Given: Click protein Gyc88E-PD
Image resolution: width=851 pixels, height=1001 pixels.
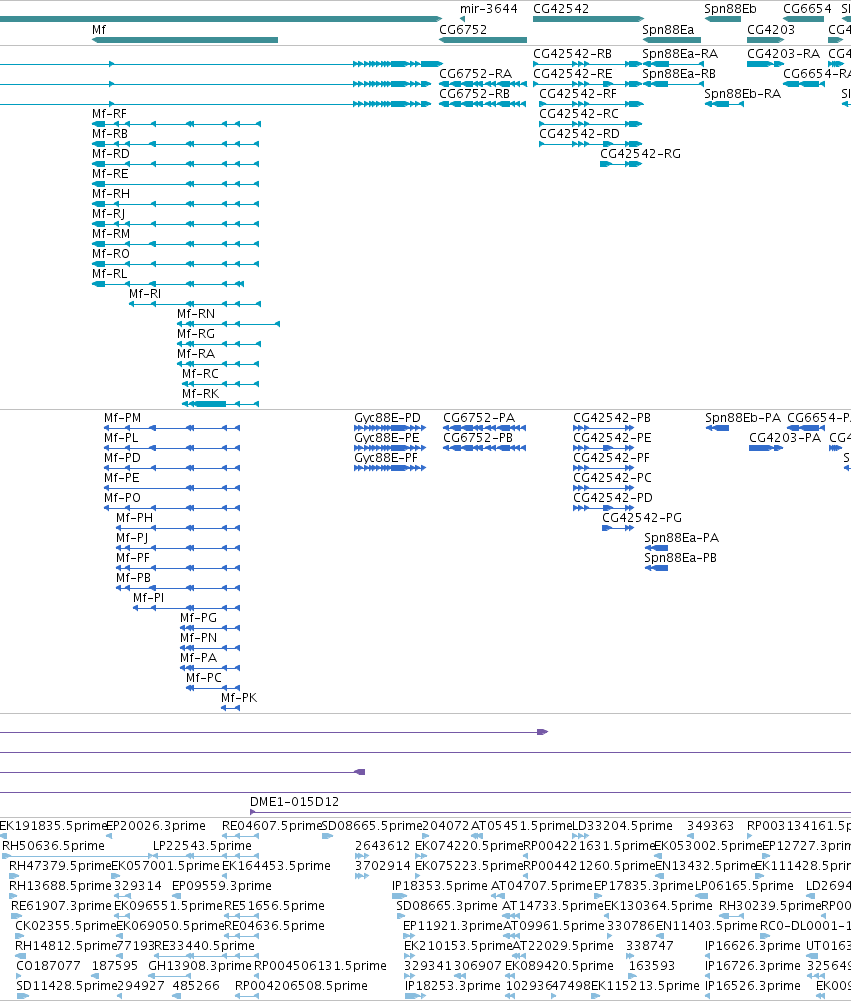Looking at the screenshot, I should 390,428.
